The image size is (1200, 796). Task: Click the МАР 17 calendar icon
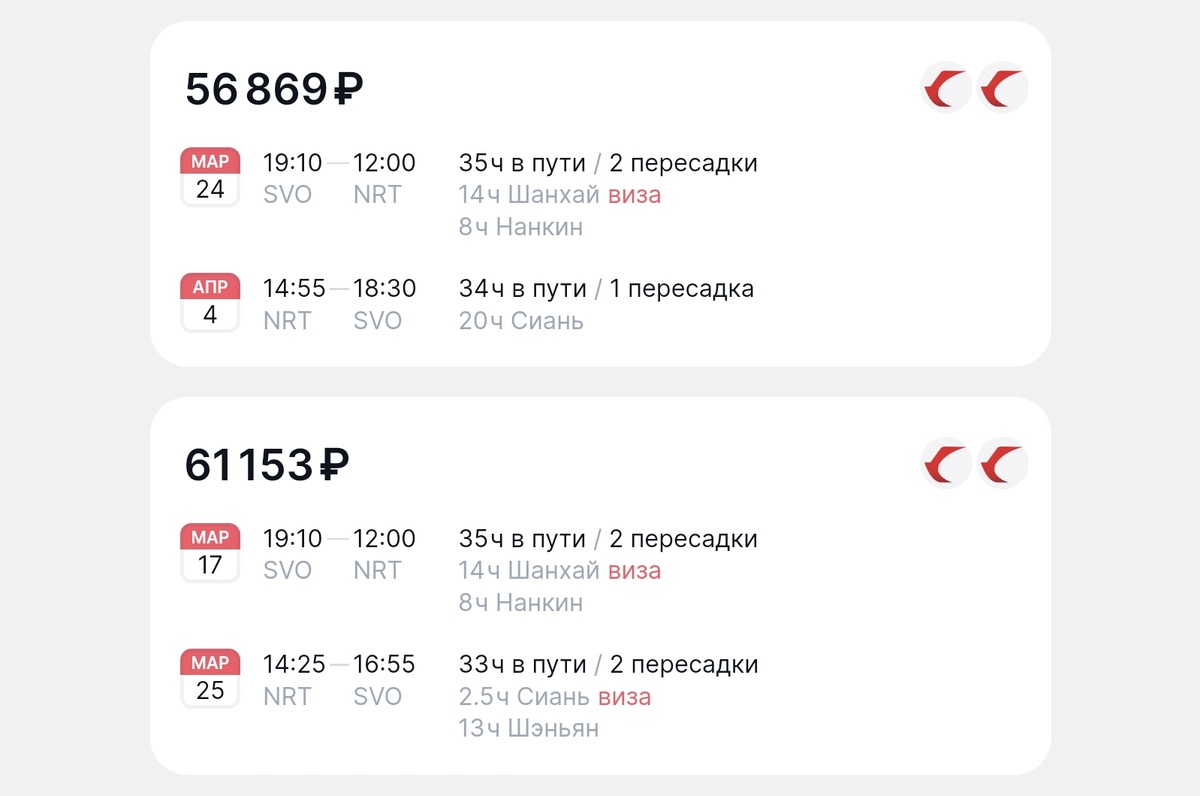pos(210,552)
